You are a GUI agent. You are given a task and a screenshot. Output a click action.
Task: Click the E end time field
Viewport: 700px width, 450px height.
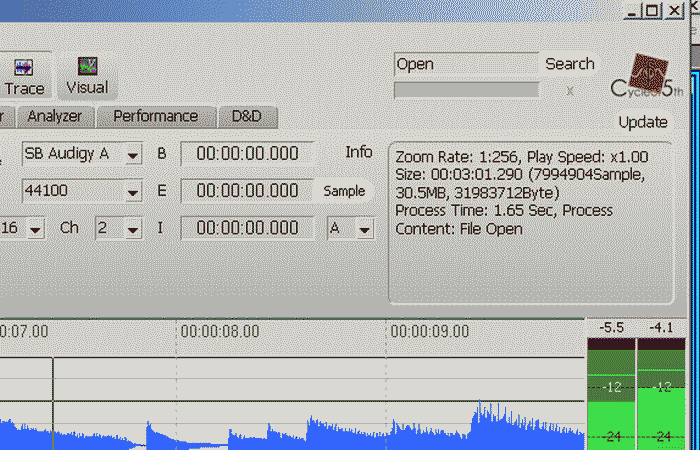[x=246, y=191]
